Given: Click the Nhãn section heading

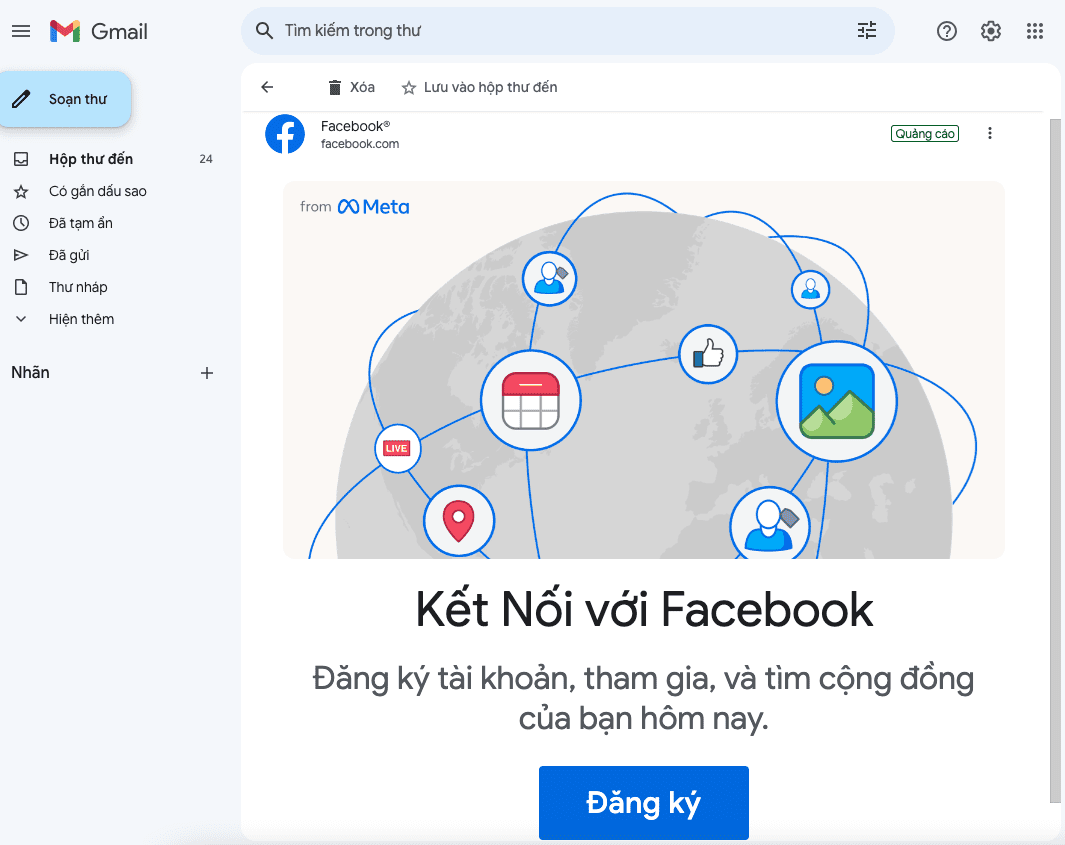Looking at the screenshot, I should point(31,372).
